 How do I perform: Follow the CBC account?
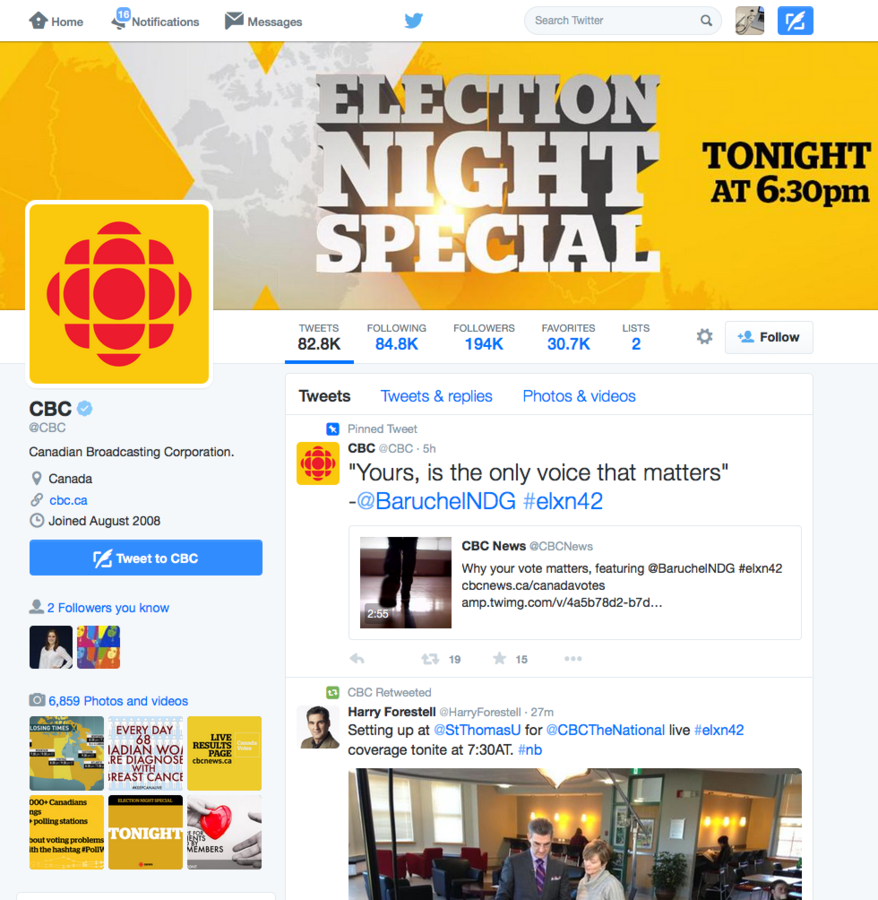tap(768, 337)
